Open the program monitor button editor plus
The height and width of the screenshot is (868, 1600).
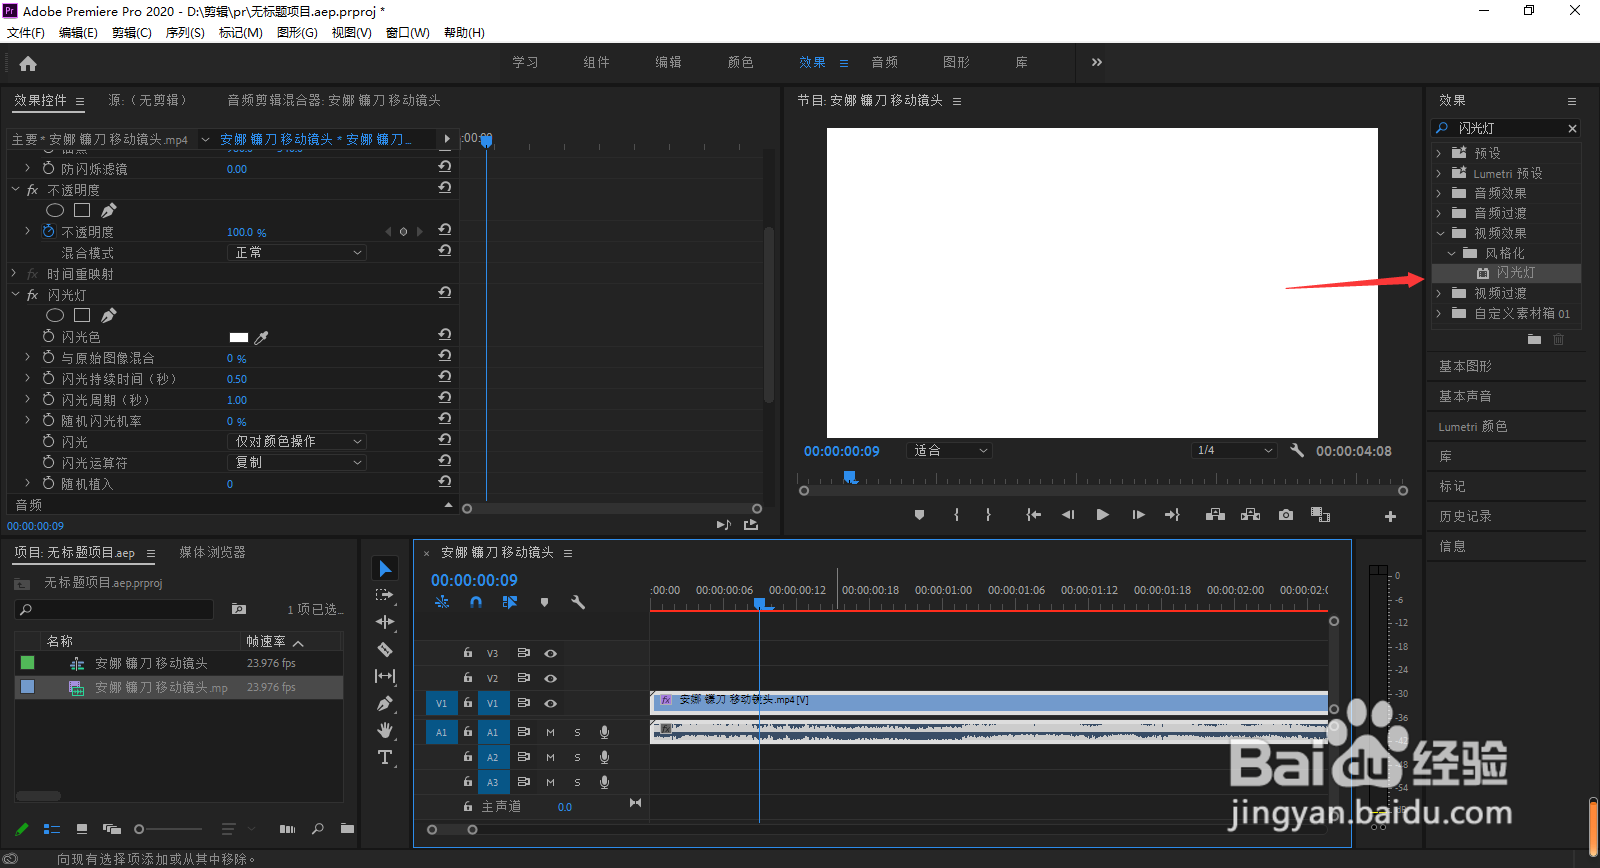click(1390, 516)
